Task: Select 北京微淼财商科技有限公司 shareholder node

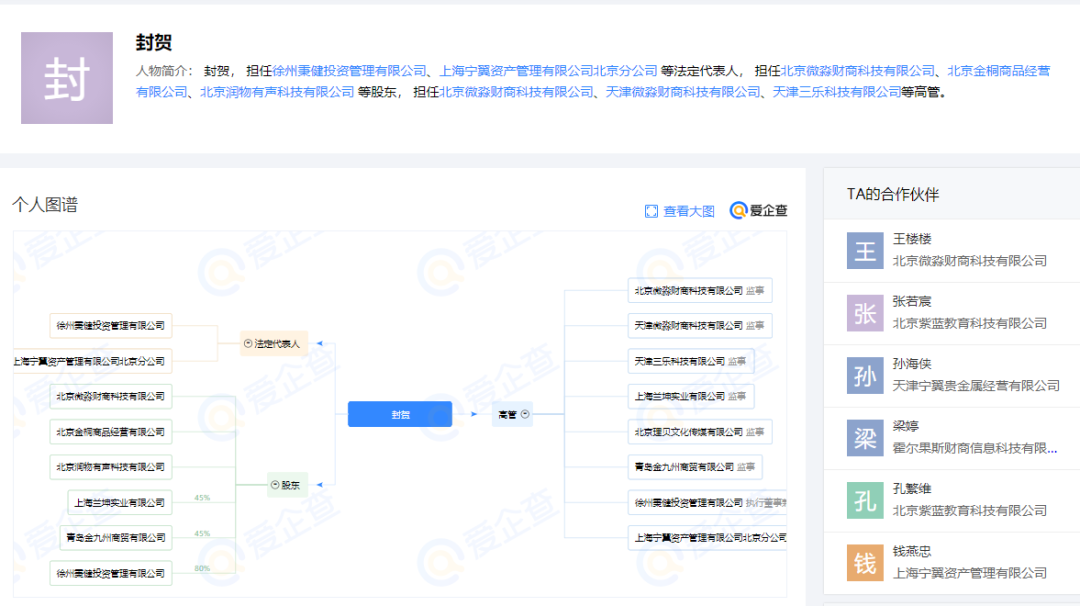Action: point(111,397)
